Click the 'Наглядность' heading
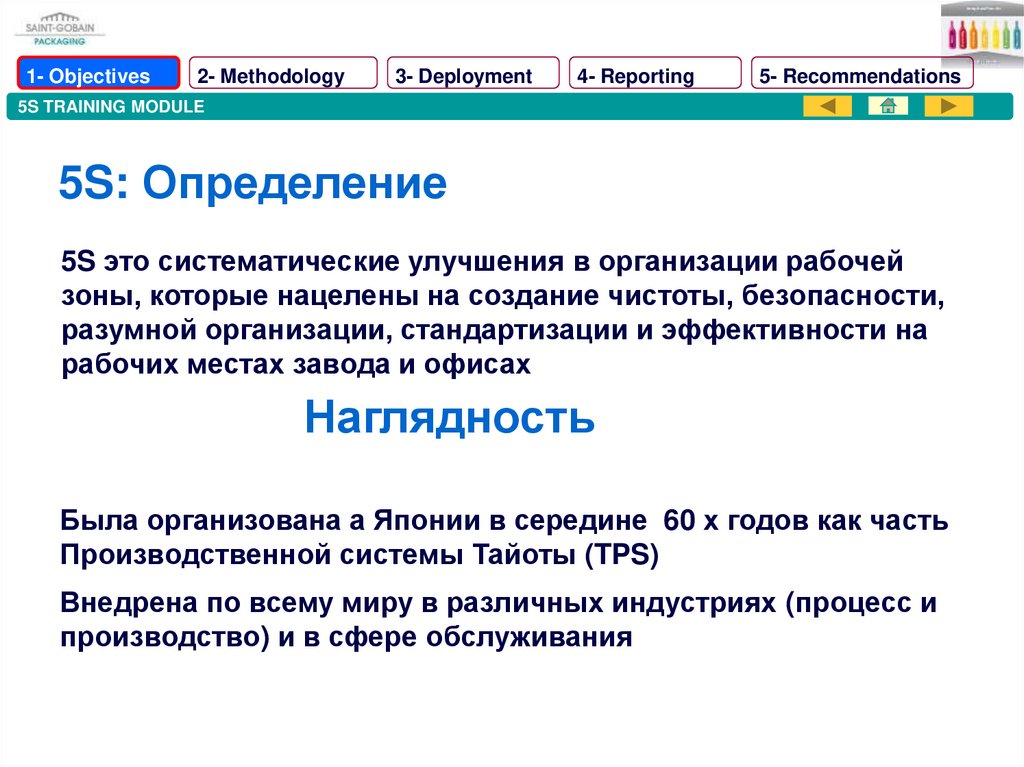This screenshot has width=1024, height=767. point(449,418)
